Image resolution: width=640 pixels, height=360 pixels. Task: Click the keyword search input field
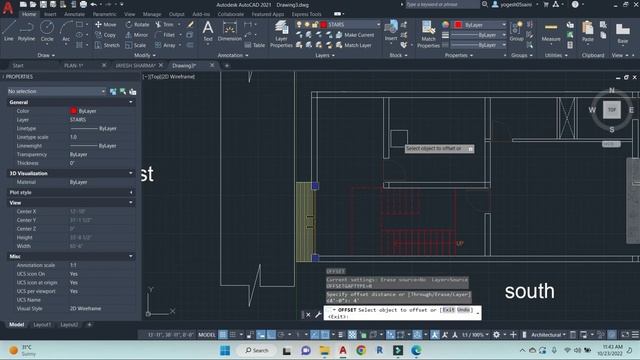point(442,4)
